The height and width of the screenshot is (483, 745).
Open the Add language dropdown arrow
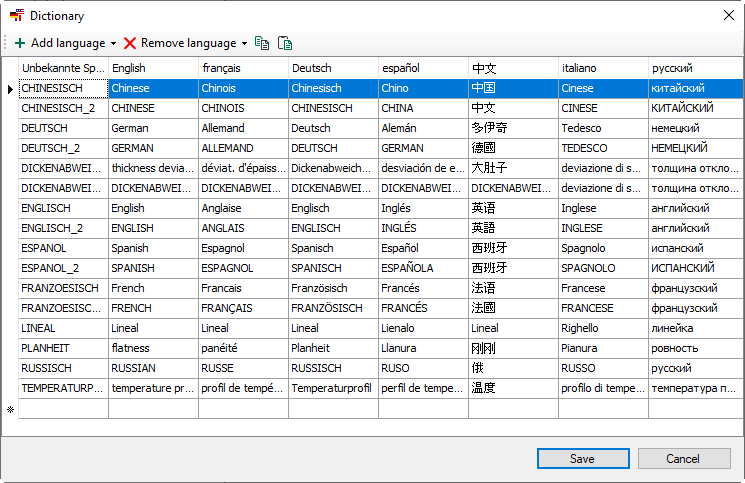(114, 44)
